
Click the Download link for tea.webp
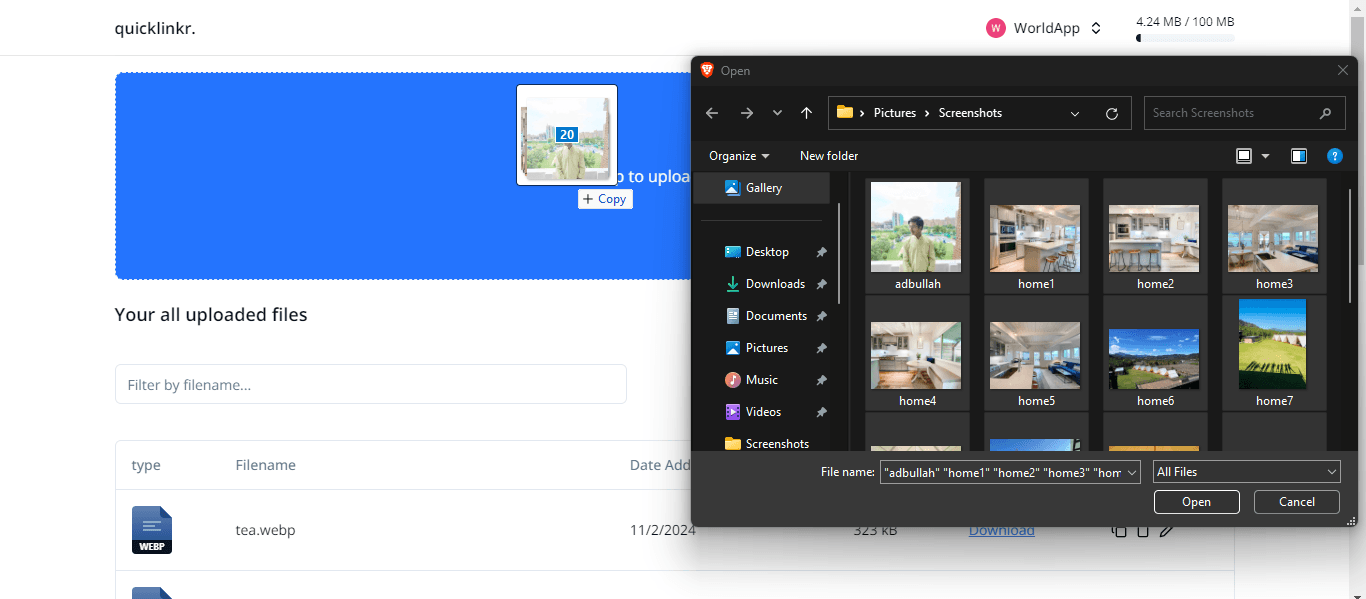tap(1001, 530)
